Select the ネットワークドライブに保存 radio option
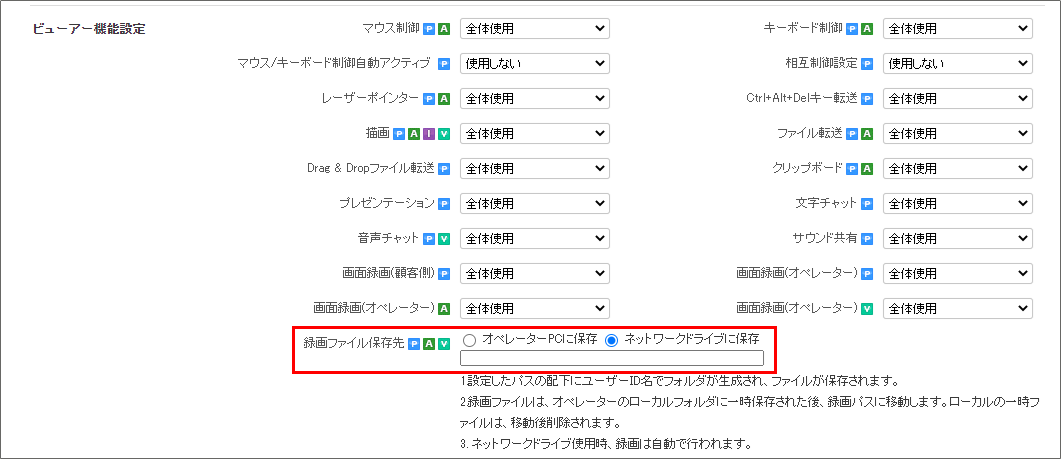This screenshot has height=459, width=1061. tap(612, 340)
